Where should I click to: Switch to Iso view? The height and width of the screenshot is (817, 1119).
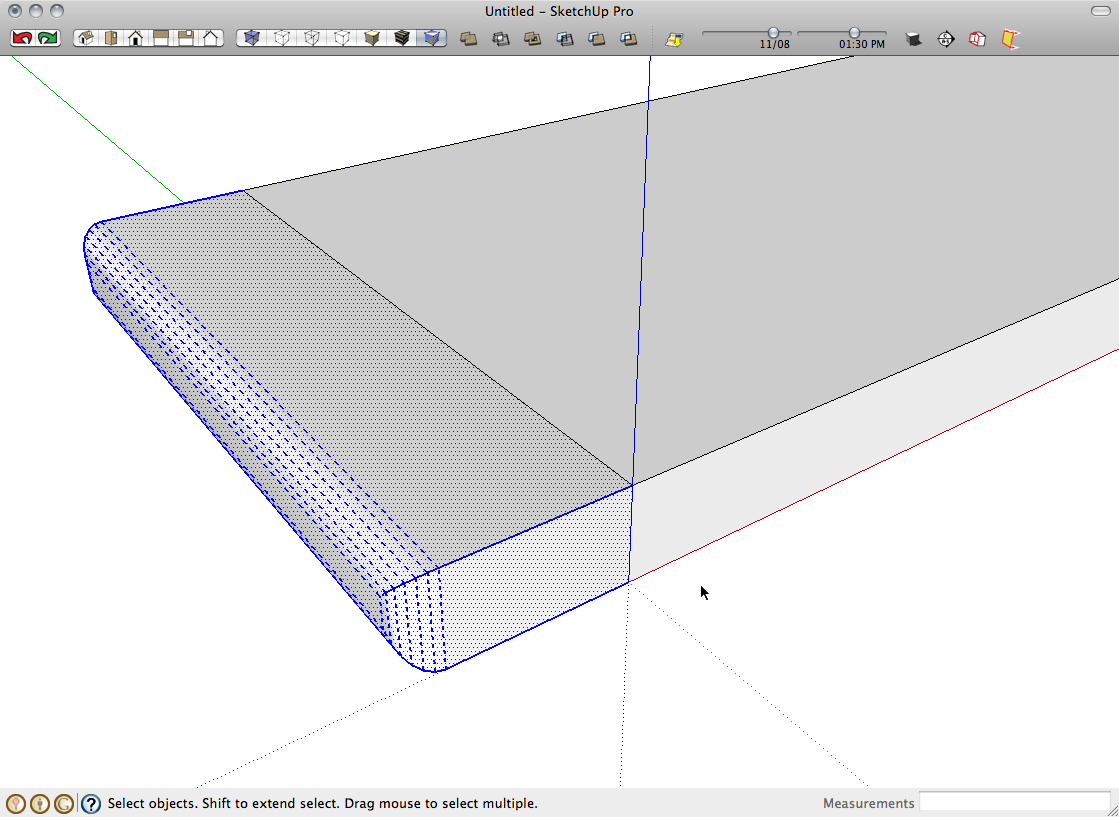click(85, 39)
